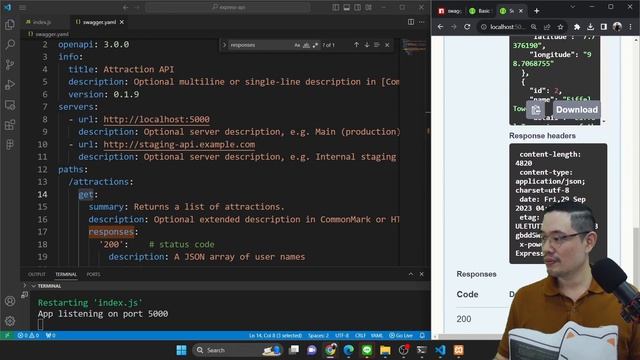Change the CRLF end-of-line setting
640x360 pixels.
pos(360,336)
